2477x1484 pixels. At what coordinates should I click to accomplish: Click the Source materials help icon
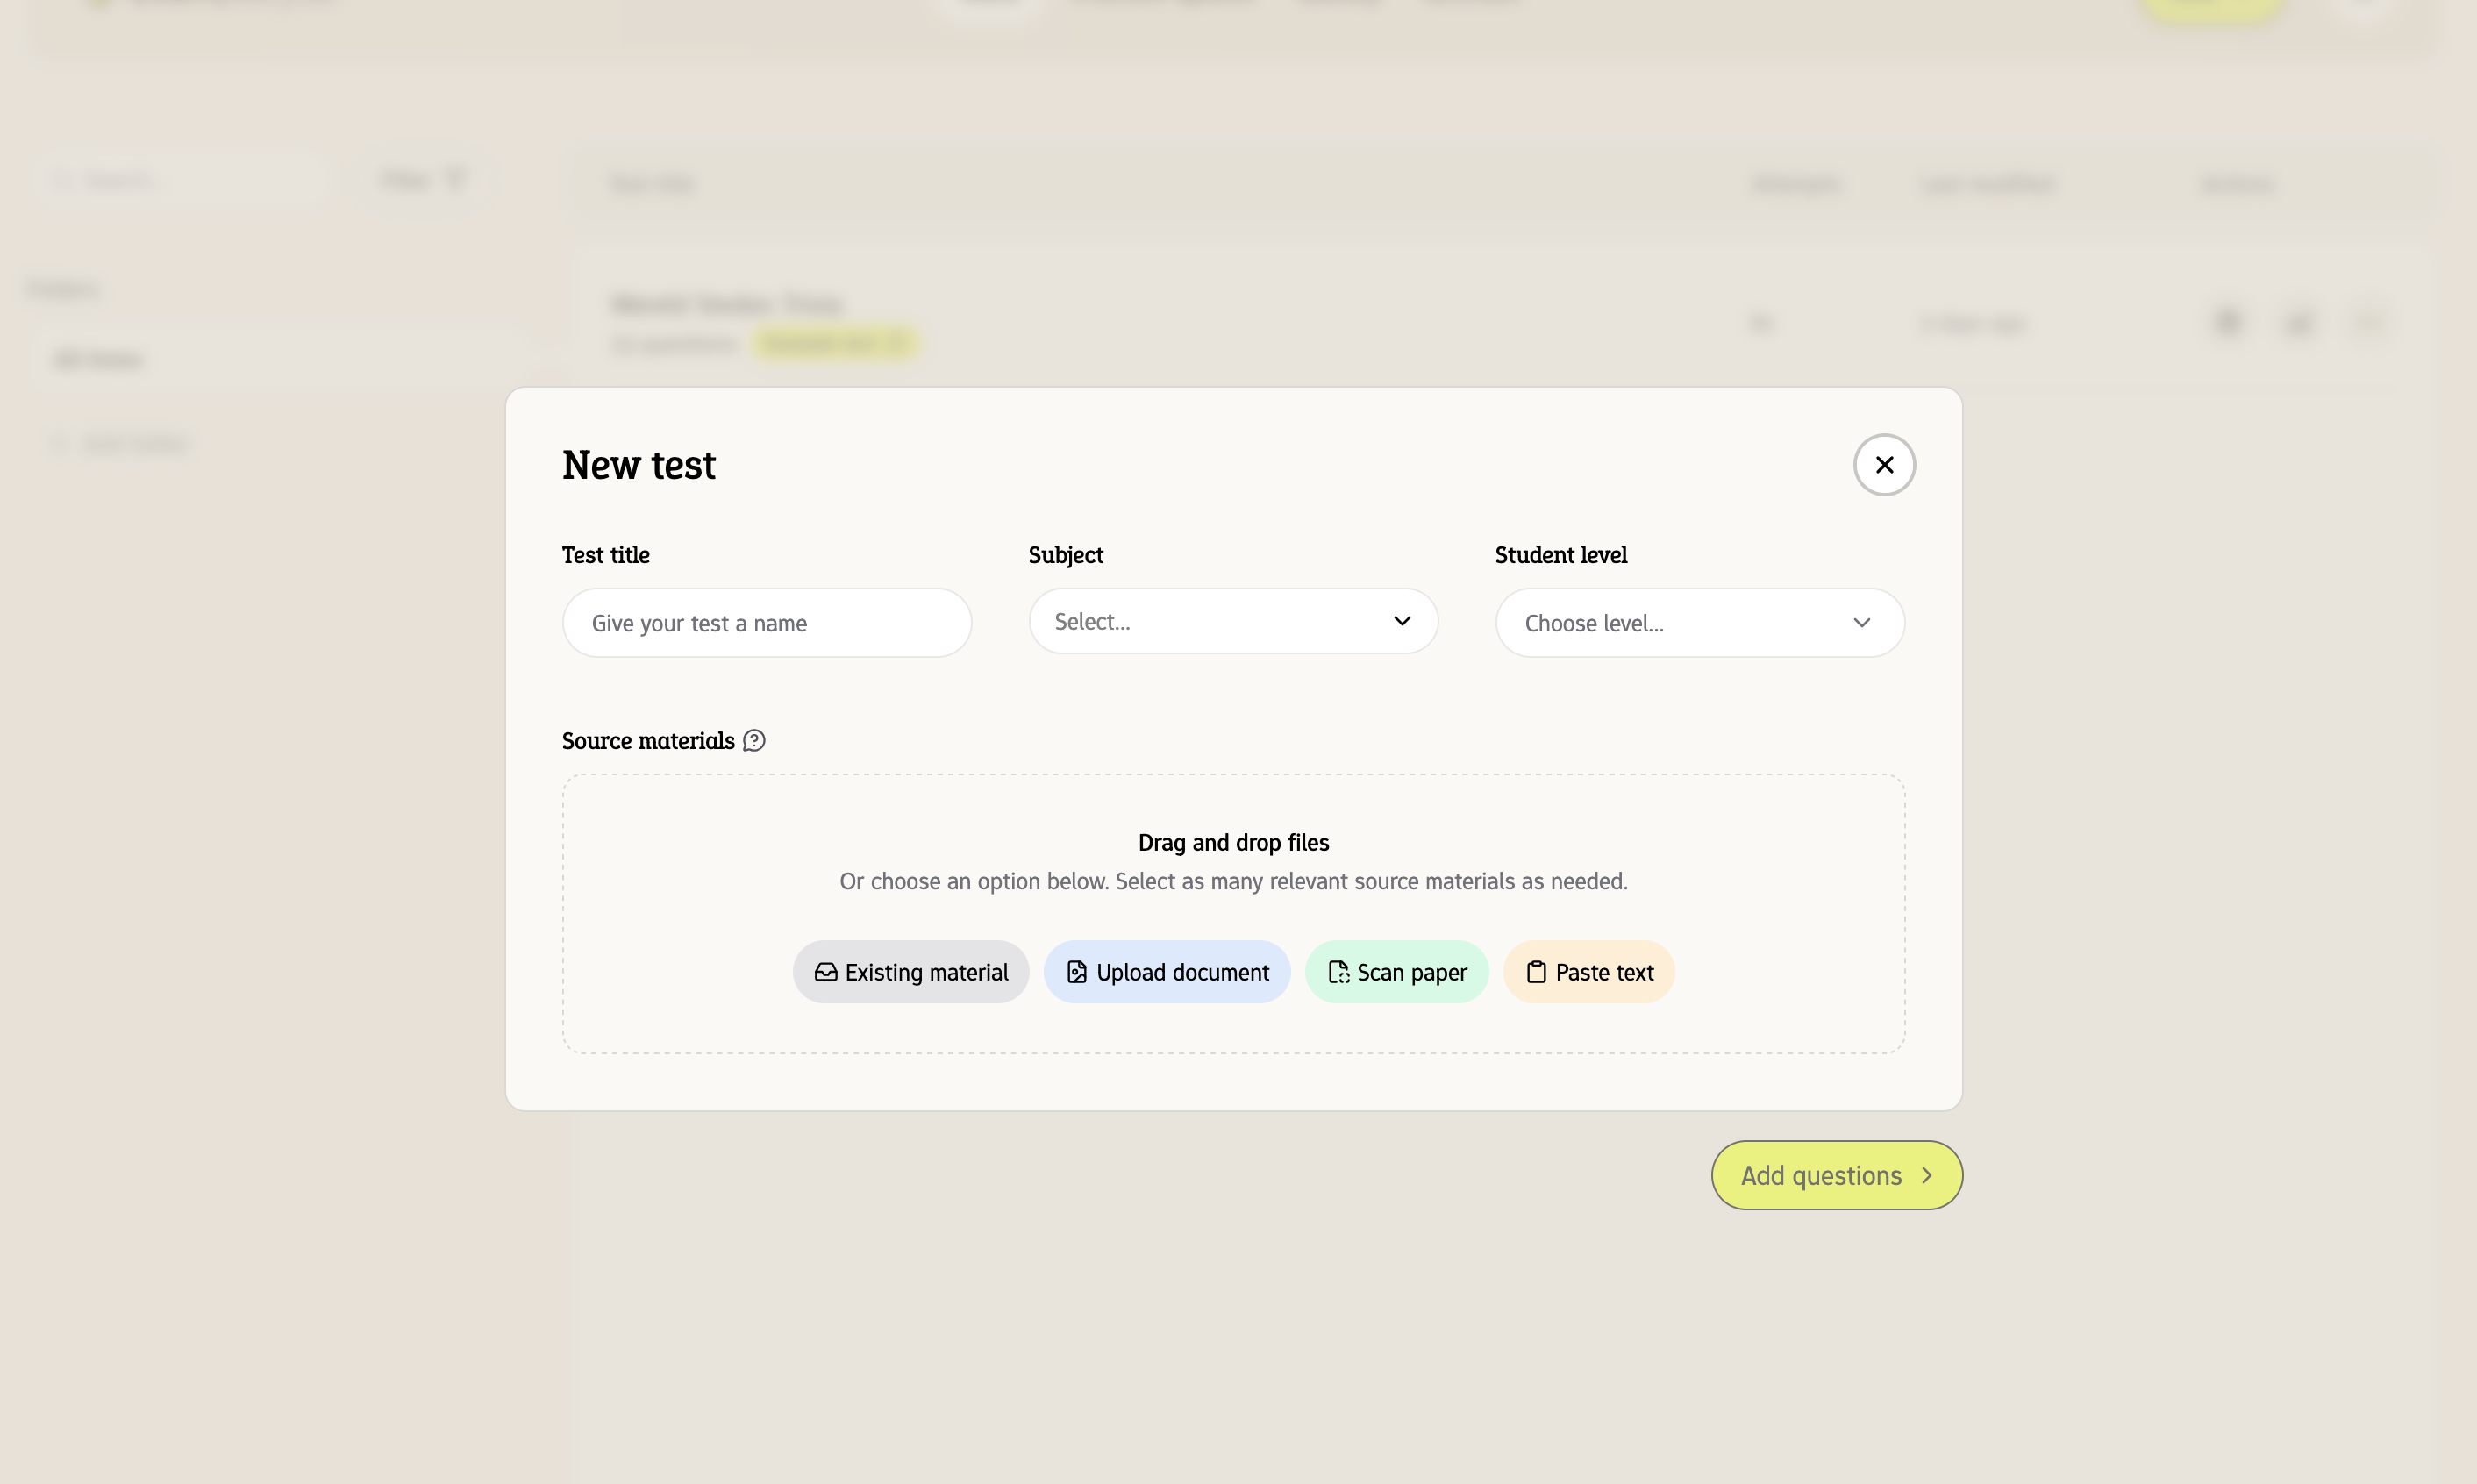click(754, 741)
